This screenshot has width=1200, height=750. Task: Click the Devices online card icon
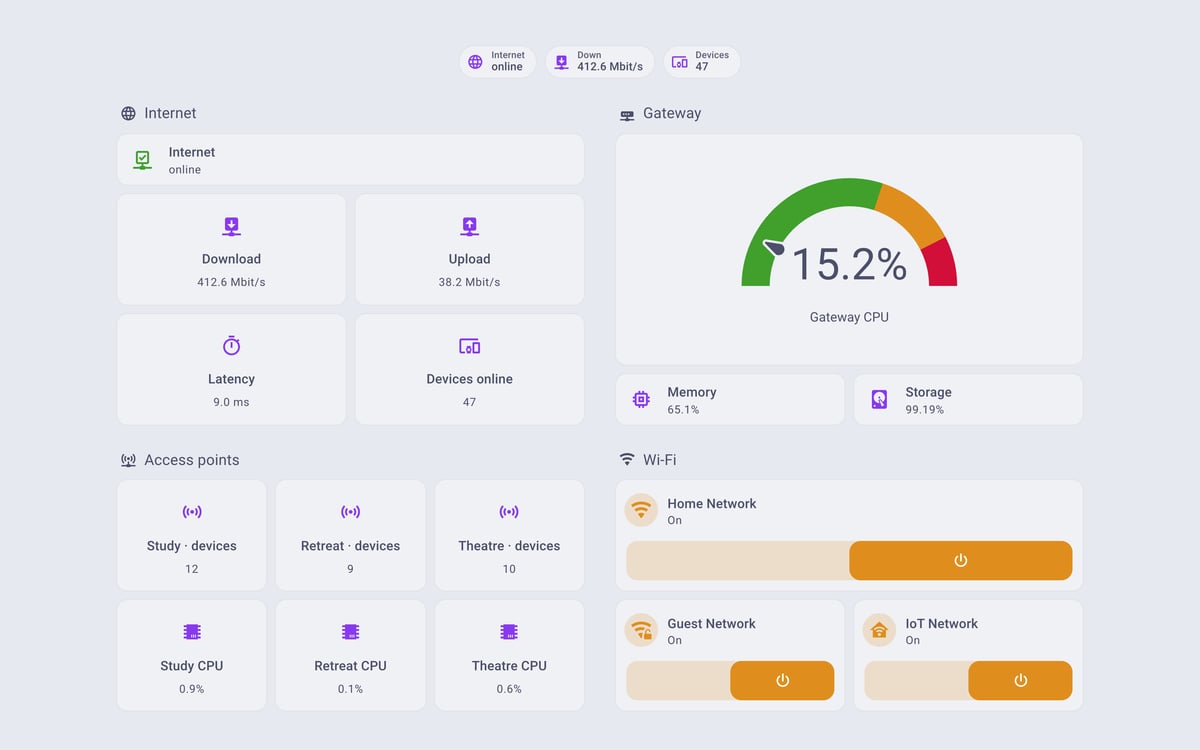coord(469,346)
